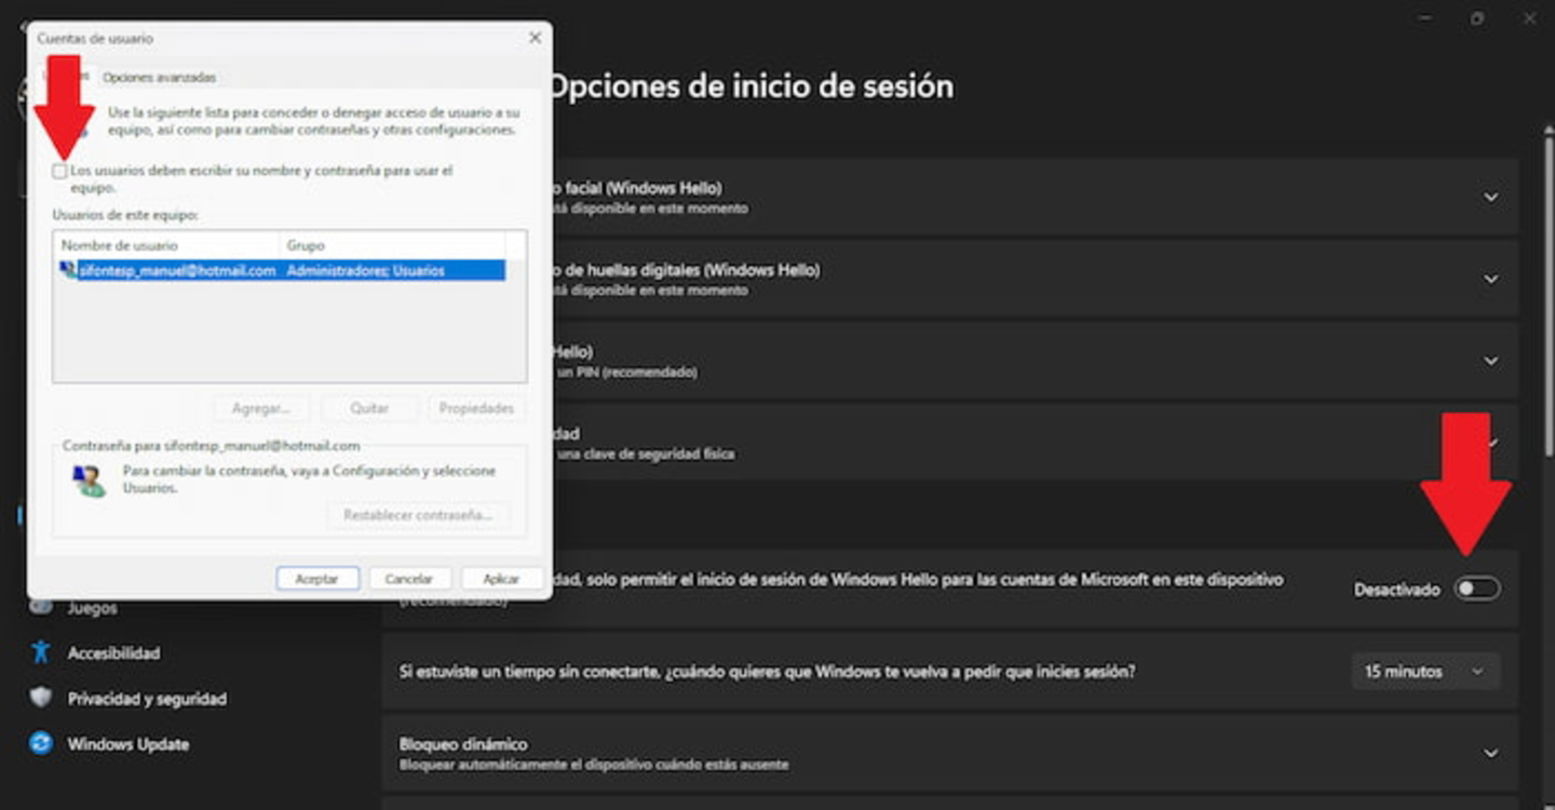Click Cancelar in Cuentas de usuario dialog
This screenshot has height=810, width=1555.
coord(409,579)
